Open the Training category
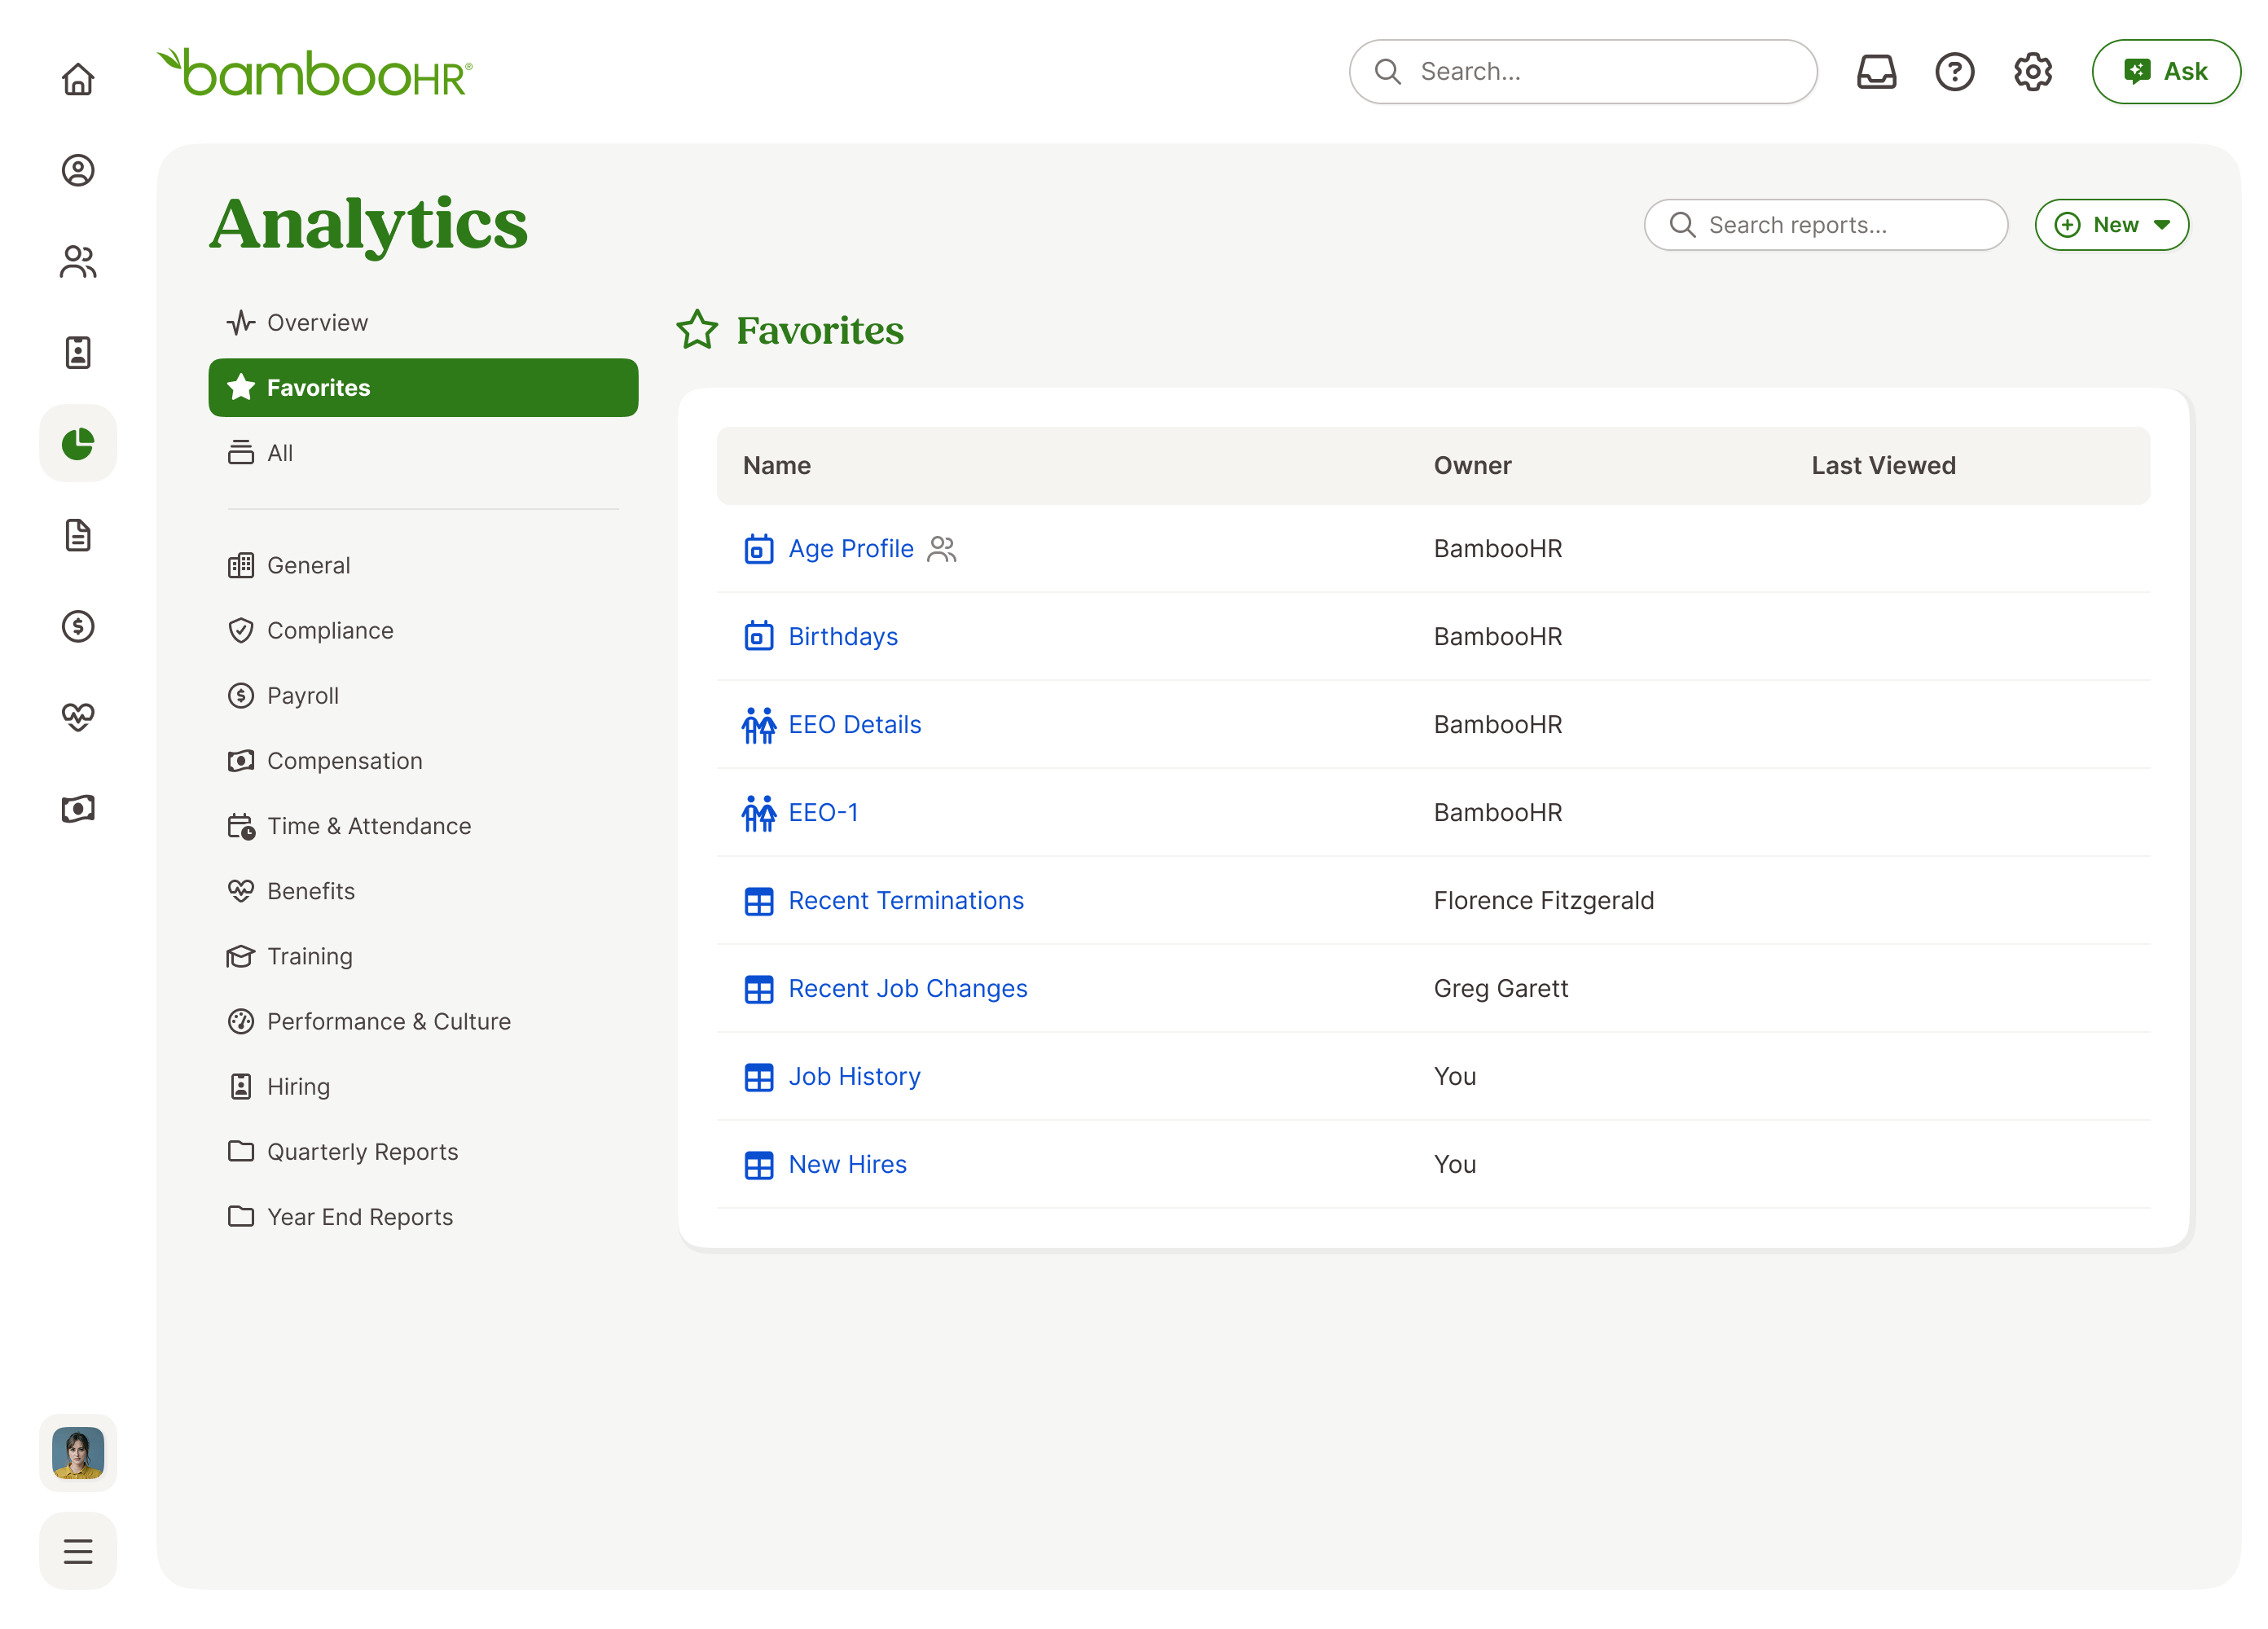 click(423, 956)
